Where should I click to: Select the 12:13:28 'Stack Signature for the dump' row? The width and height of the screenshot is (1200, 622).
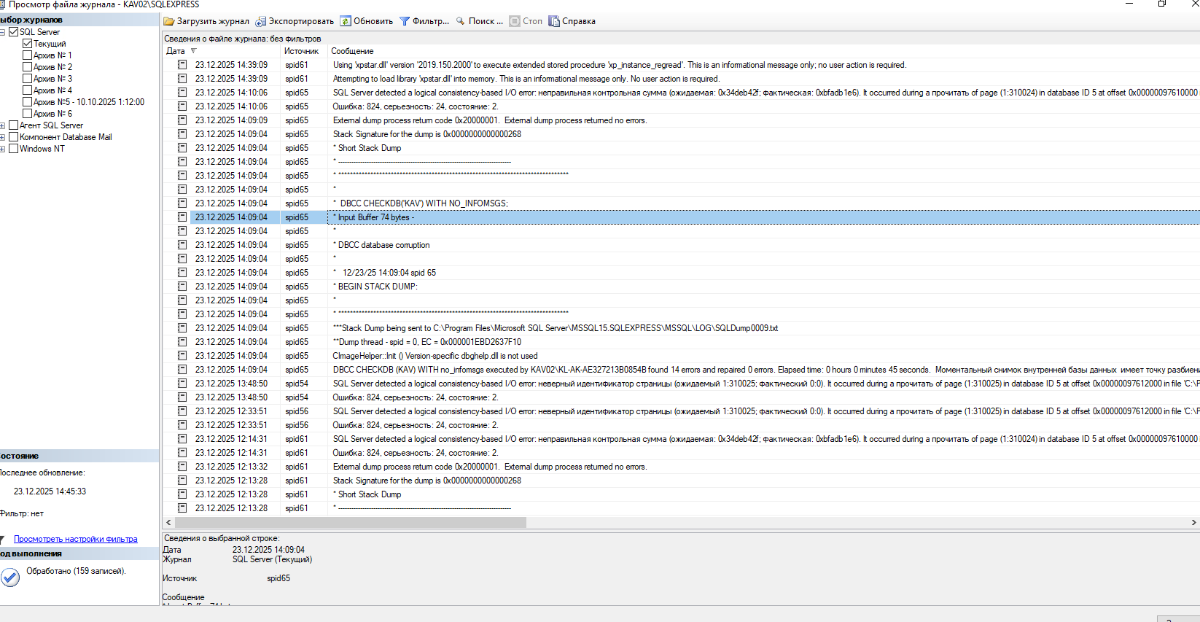(681, 481)
